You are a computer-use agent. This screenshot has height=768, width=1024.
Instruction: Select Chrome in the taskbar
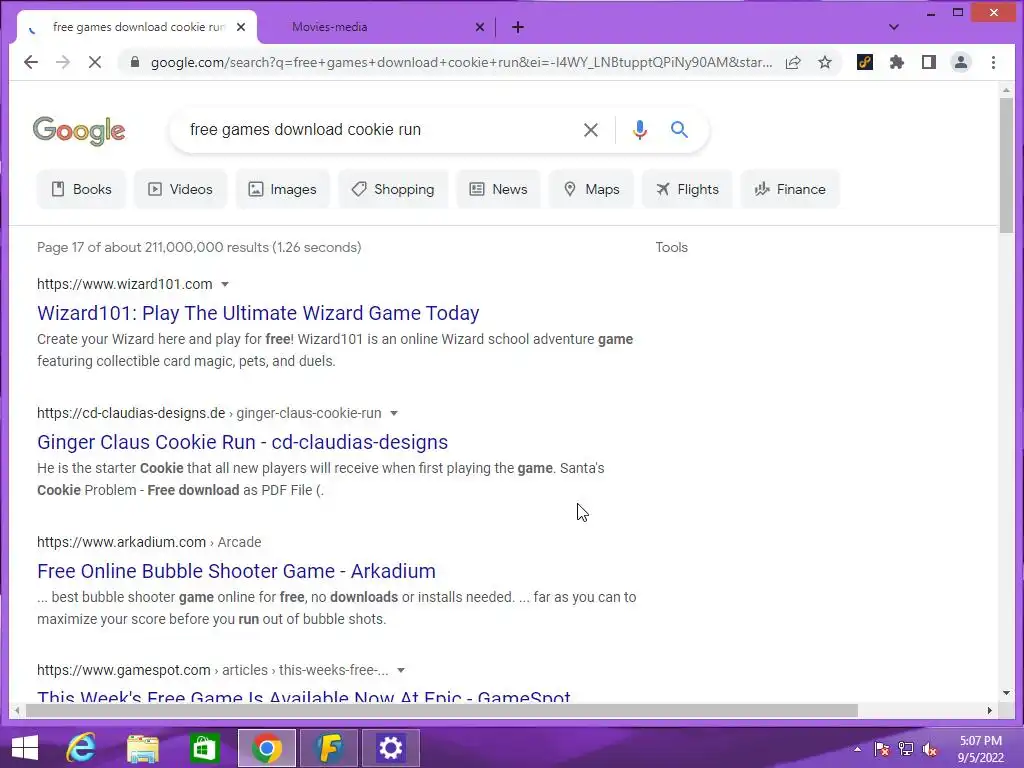click(x=266, y=748)
